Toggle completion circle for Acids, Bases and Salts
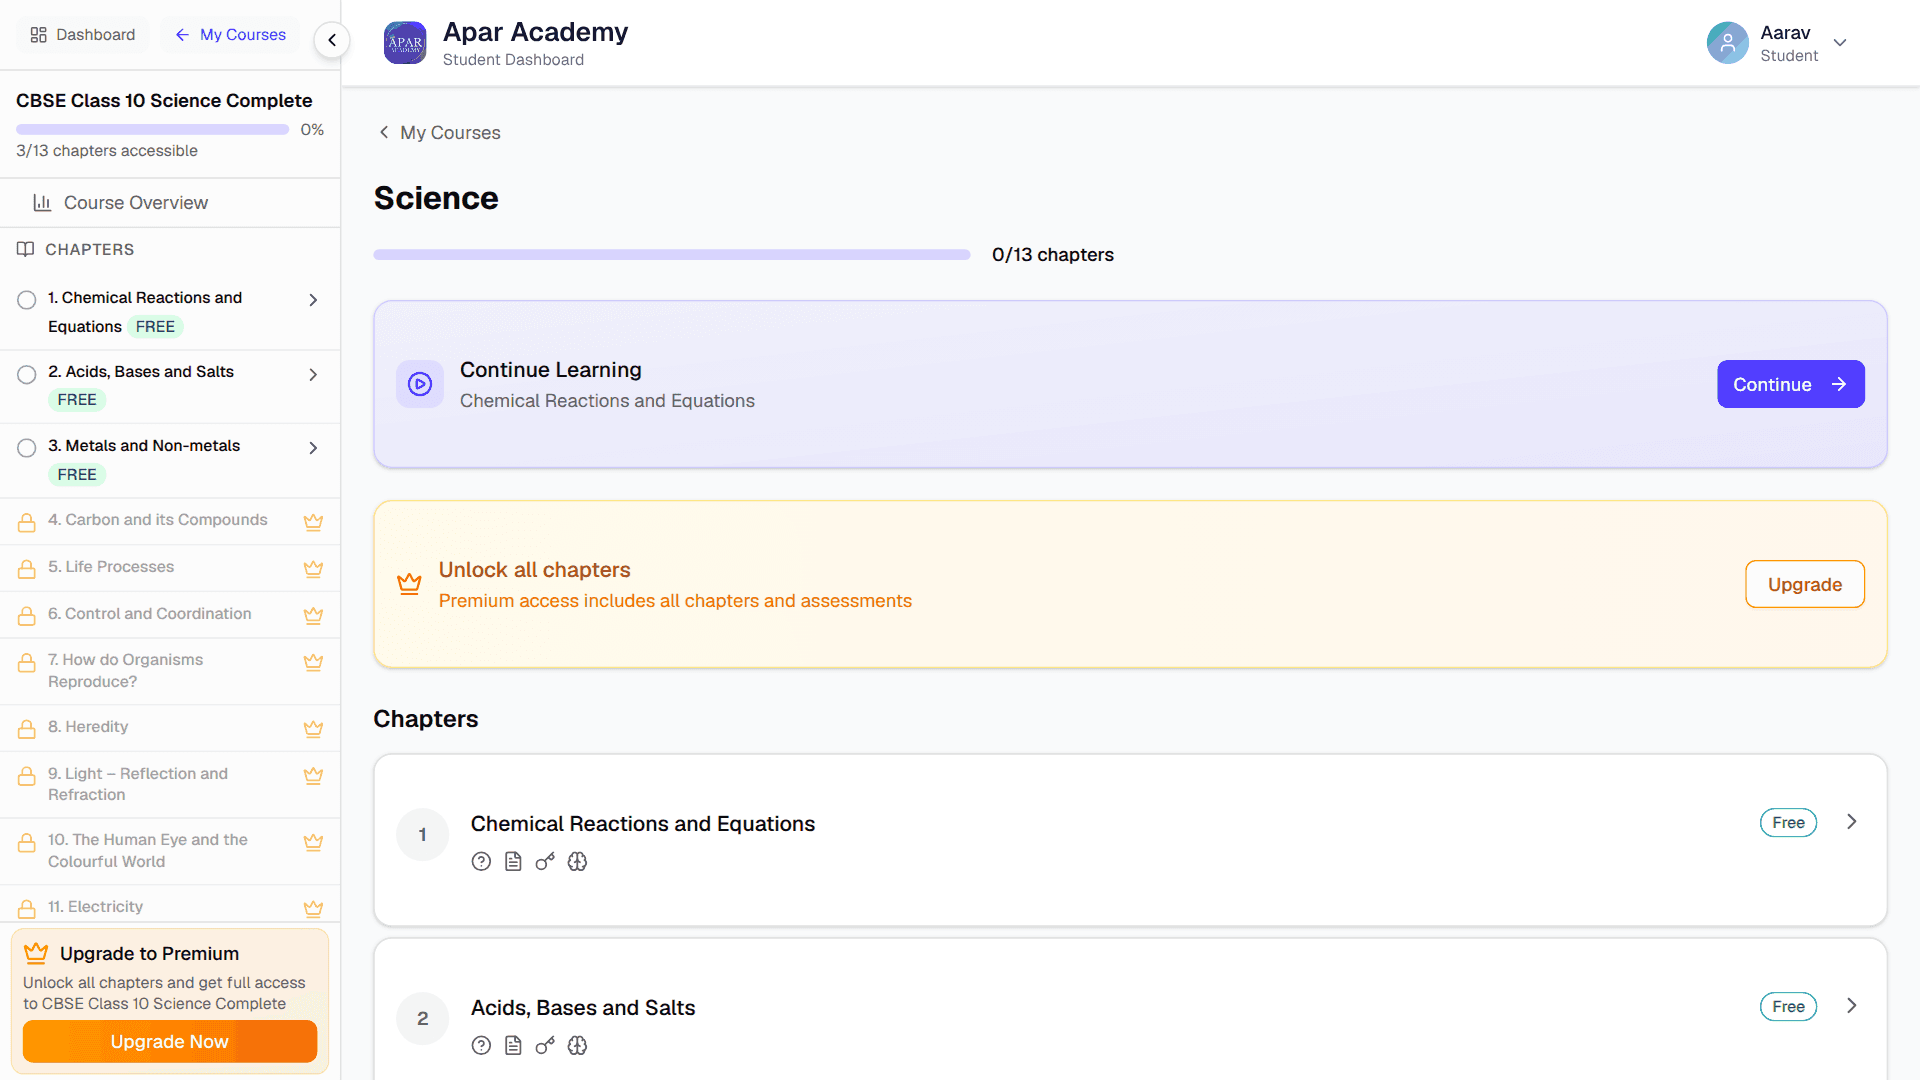 (27, 375)
